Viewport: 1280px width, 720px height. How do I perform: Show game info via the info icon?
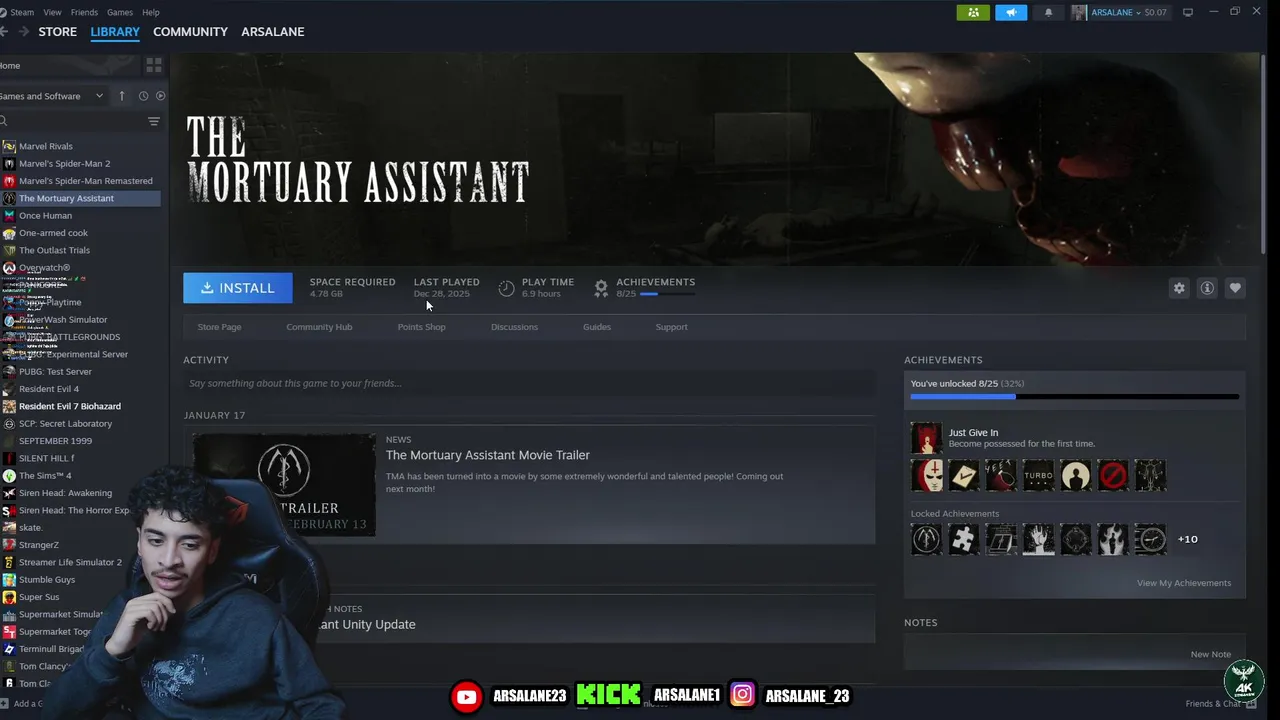[x=1207, y=288]
